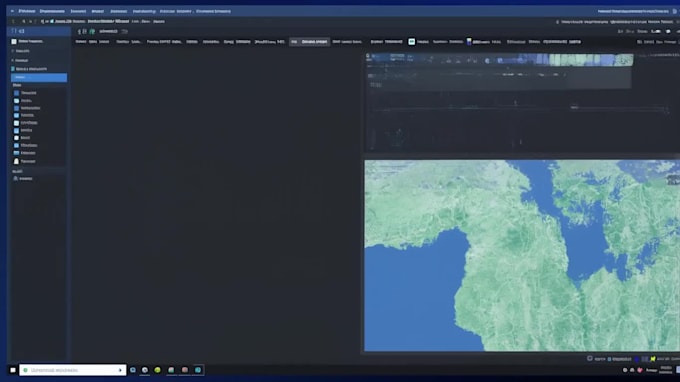This screenshot has height=382, width=680.
Task: Click the teal square icon in the main toolbar
Action: pos(412,42)
